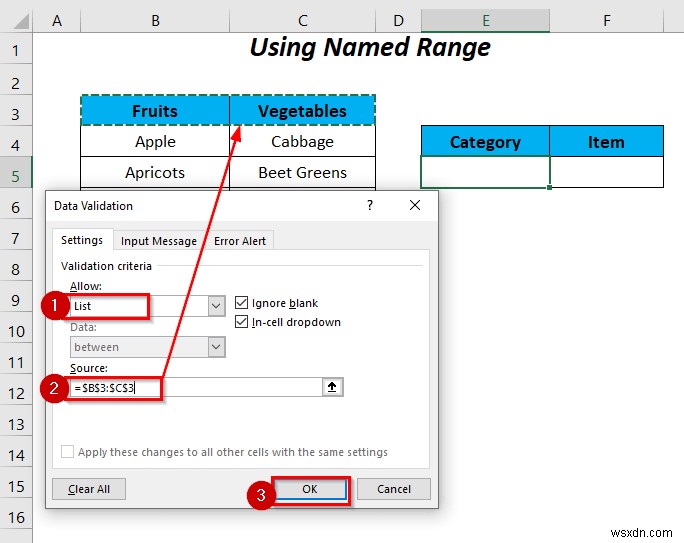
Task: Select the Fruits header cell
Action: (x=155, y=110)
